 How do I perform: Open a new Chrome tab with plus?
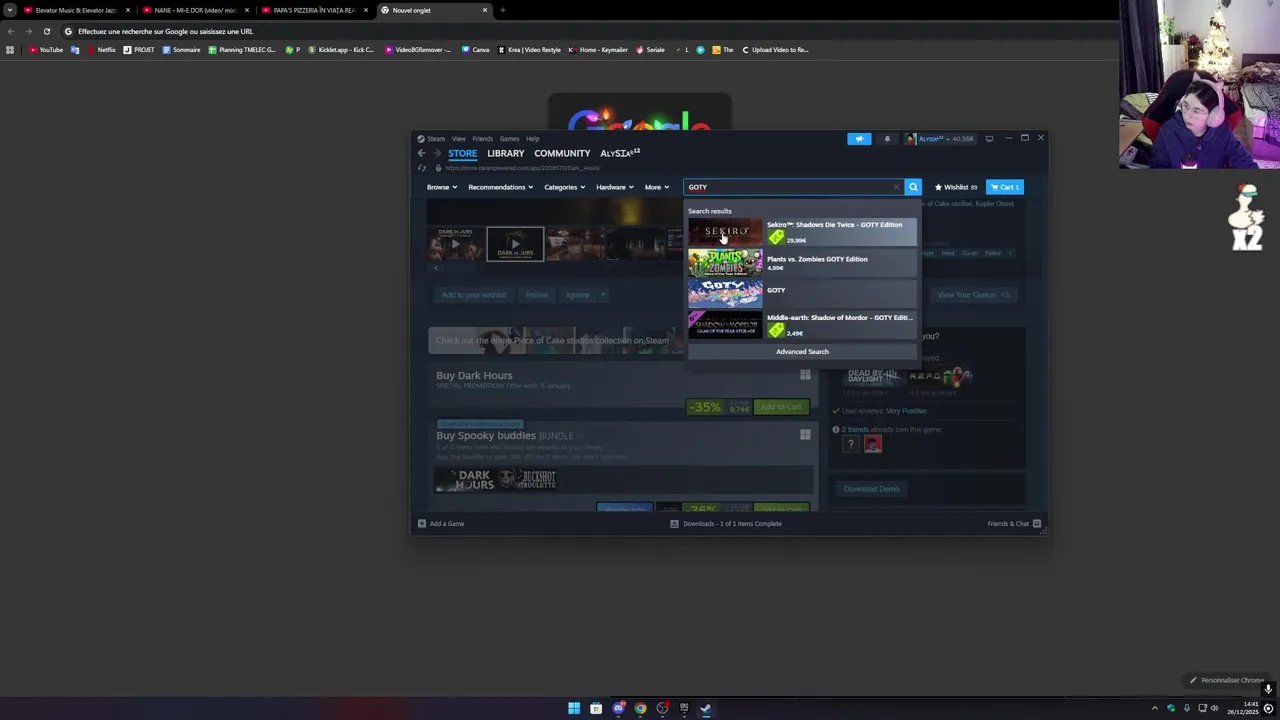[502, 10]
